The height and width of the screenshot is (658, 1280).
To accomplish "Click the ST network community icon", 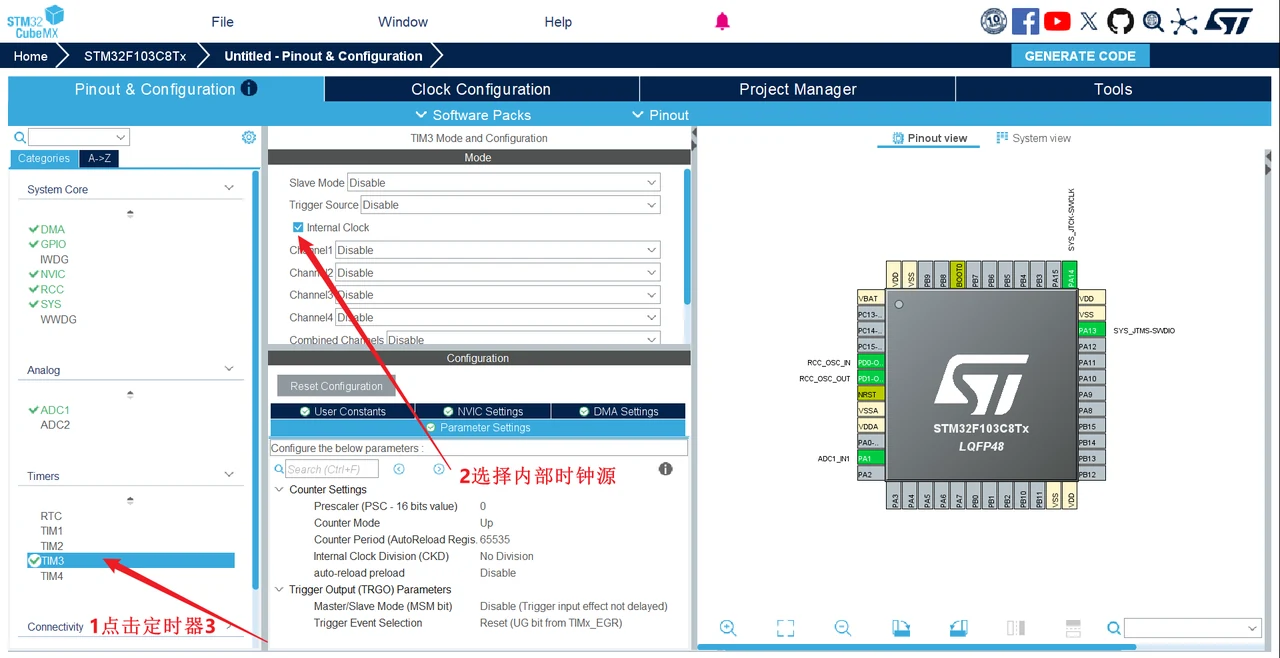I will click(x=1184, y=21).
